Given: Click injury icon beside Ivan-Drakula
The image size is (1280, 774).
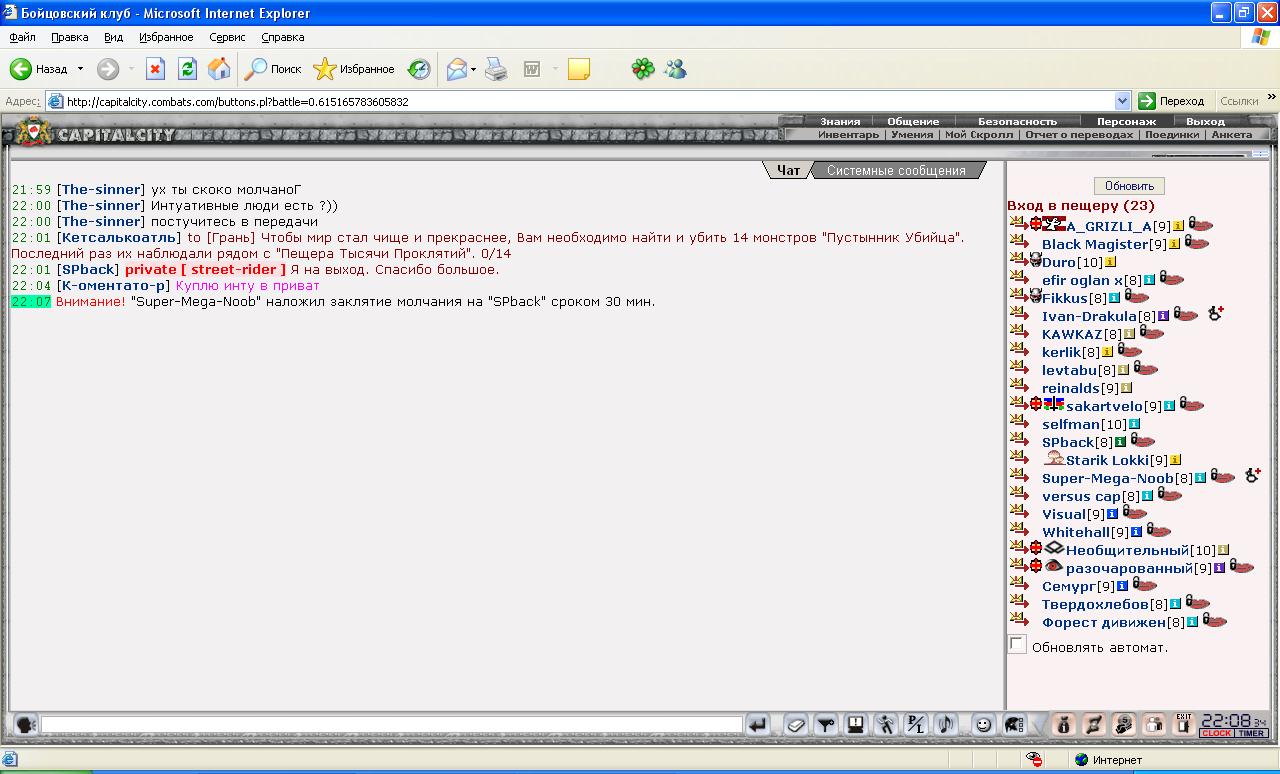Looking at the screenshot, I should 1215,313.
